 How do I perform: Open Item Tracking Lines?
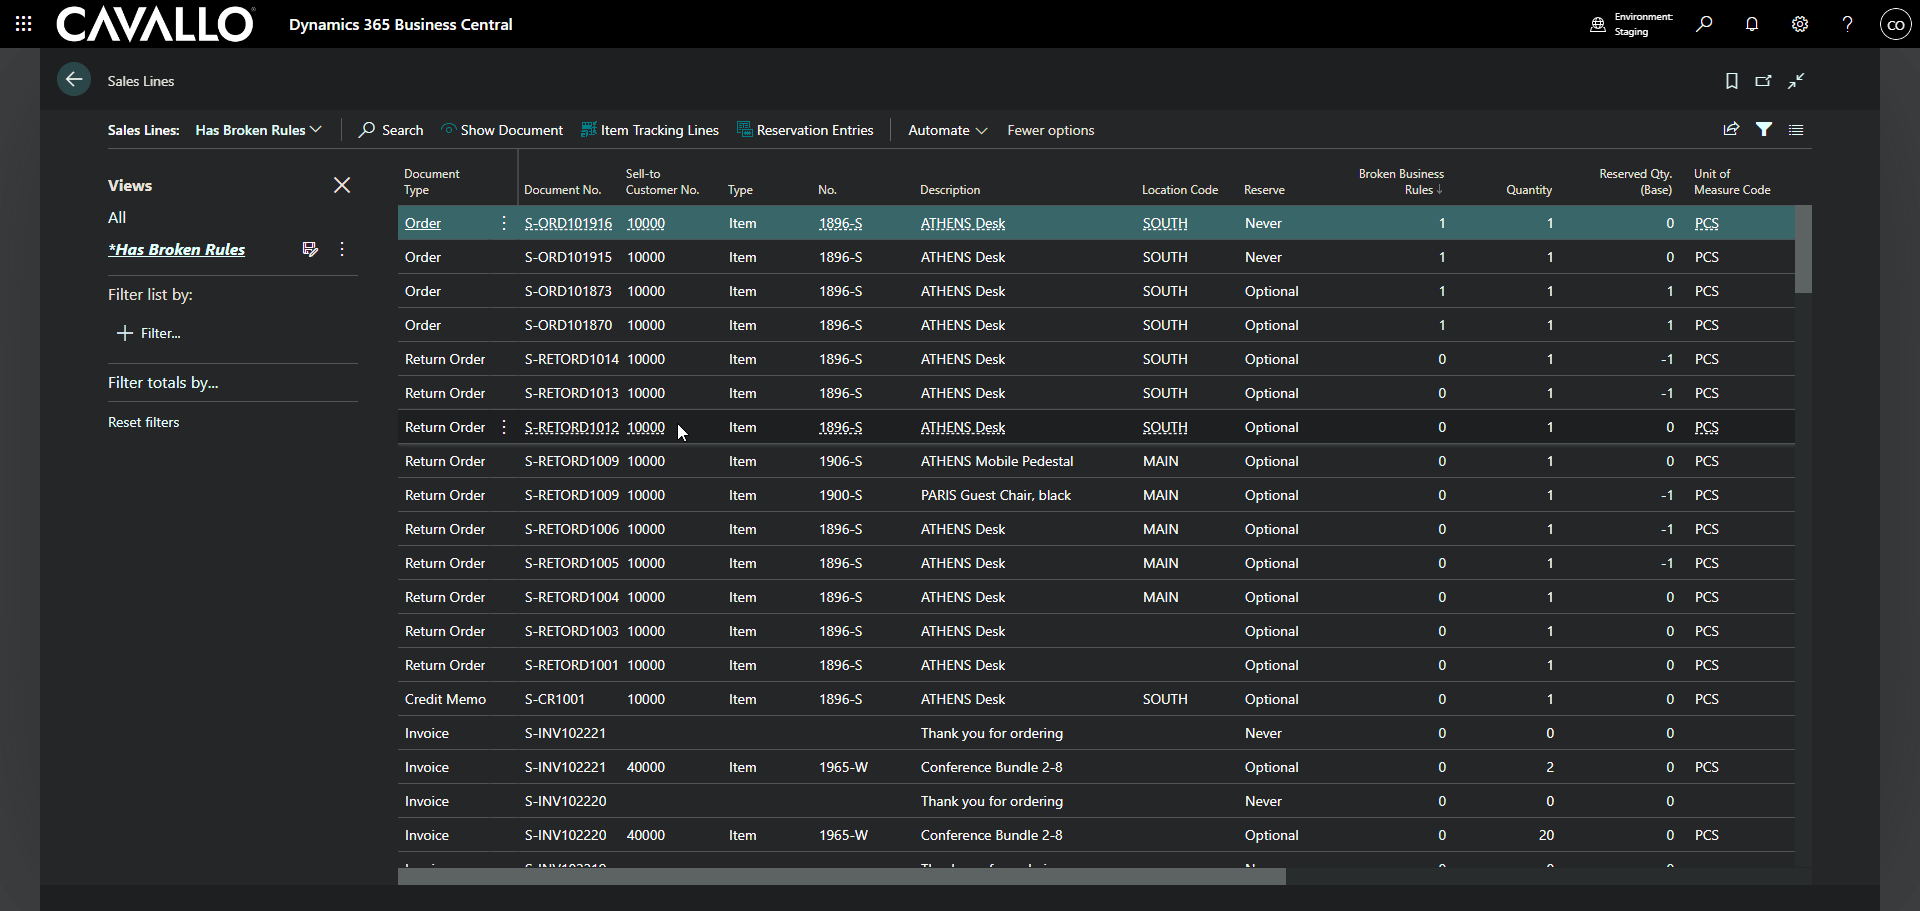(x=650, y=130)
